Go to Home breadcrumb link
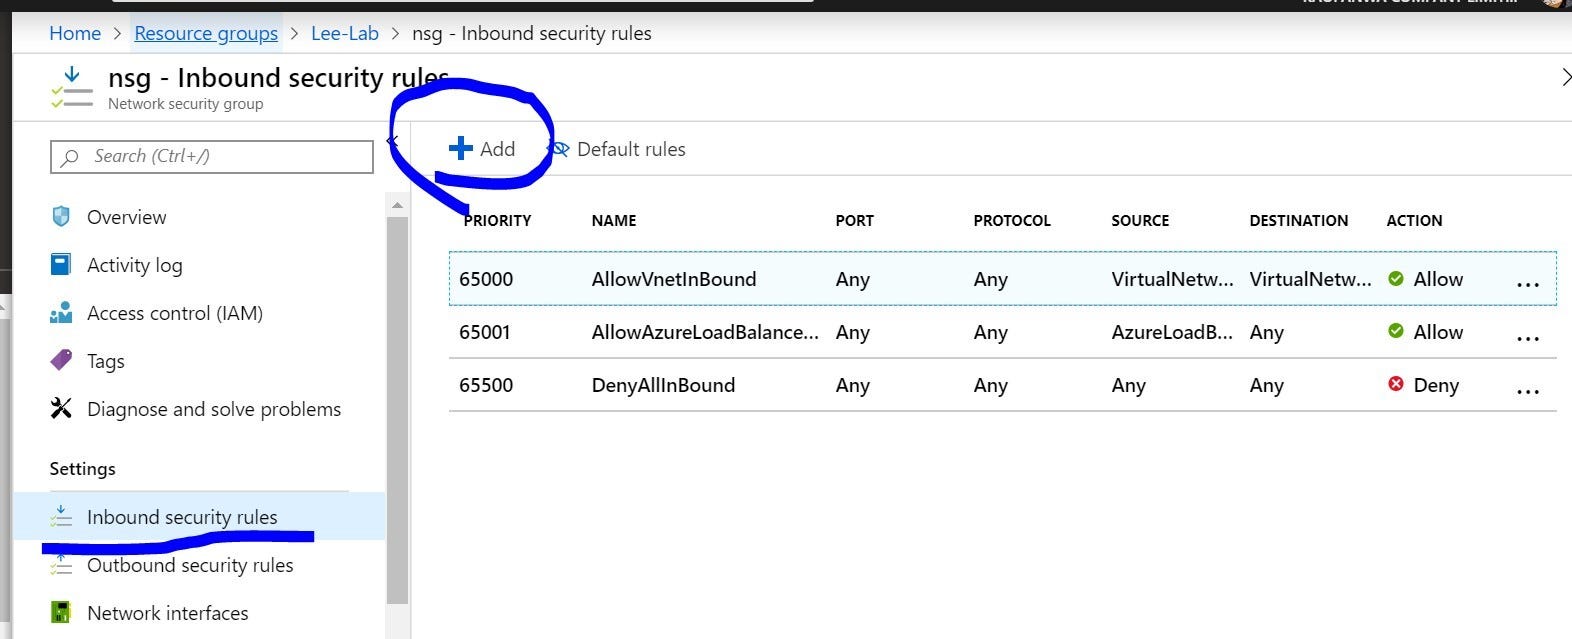The height and width of the screenshot is (639, 1572). (x=75, y=33)
